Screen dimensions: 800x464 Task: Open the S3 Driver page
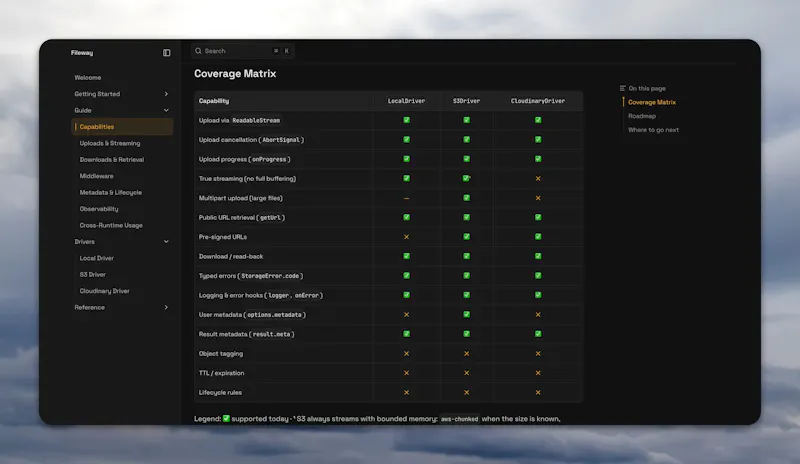click(x=92, y=275)
